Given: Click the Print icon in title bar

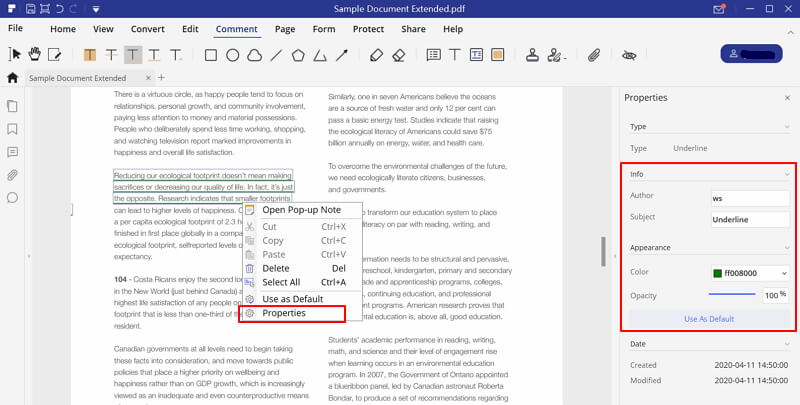Looking at the screenshot, I should coord(45,9).
